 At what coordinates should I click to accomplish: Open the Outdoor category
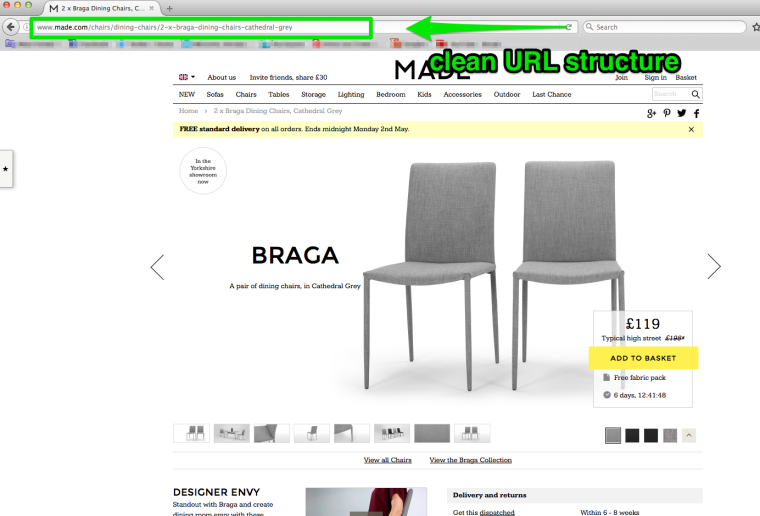[507, 94]
